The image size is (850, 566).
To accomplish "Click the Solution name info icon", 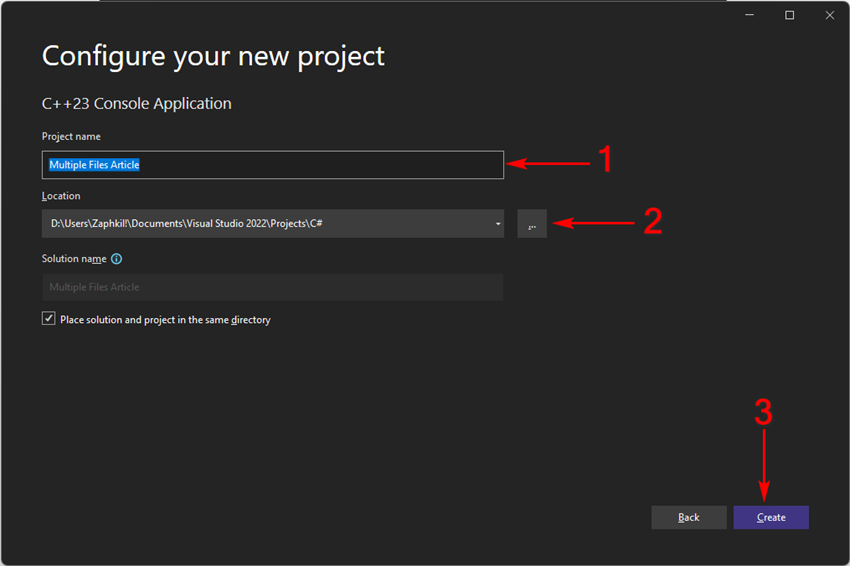I will click(x=117, y=259).
